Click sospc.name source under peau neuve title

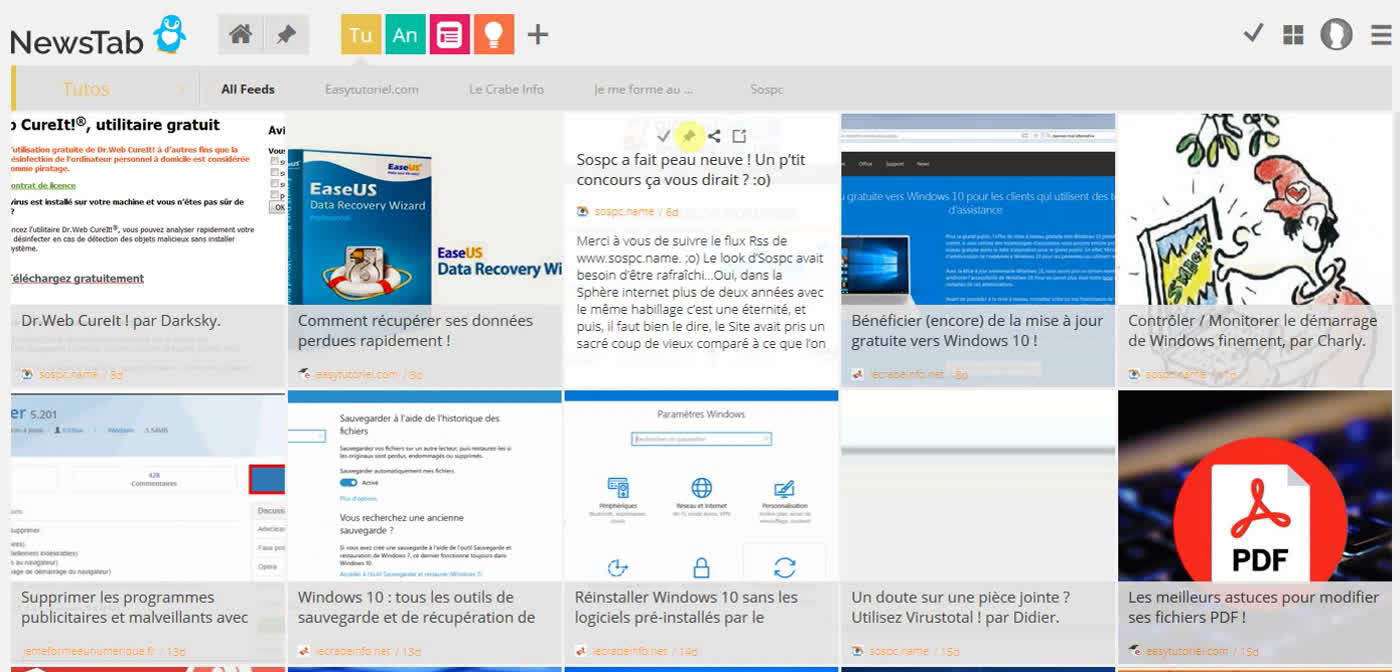624,212
